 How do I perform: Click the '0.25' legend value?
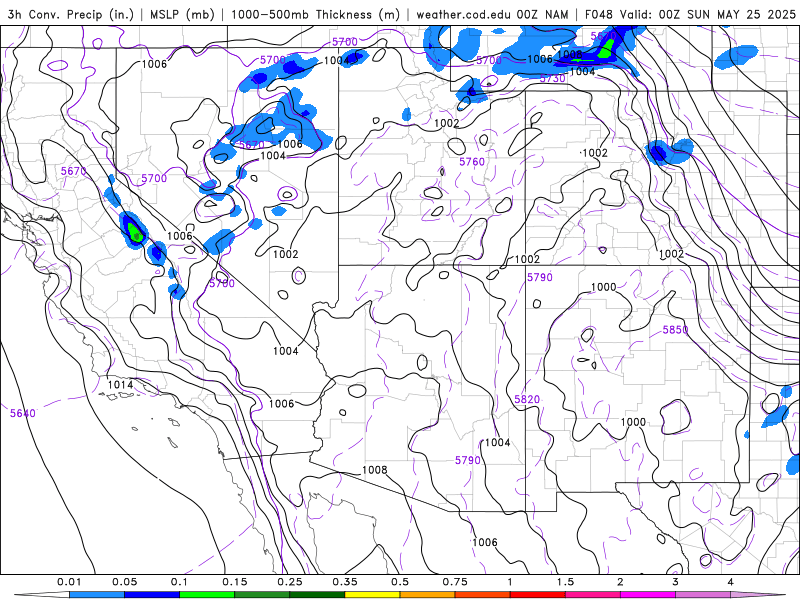coord(290,582)
